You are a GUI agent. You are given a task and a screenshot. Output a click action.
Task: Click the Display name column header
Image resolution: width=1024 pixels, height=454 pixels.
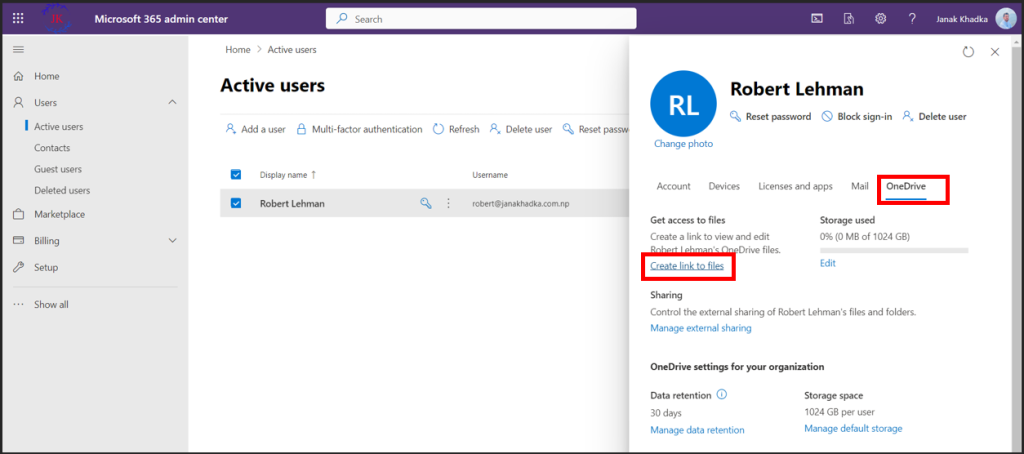283,175
